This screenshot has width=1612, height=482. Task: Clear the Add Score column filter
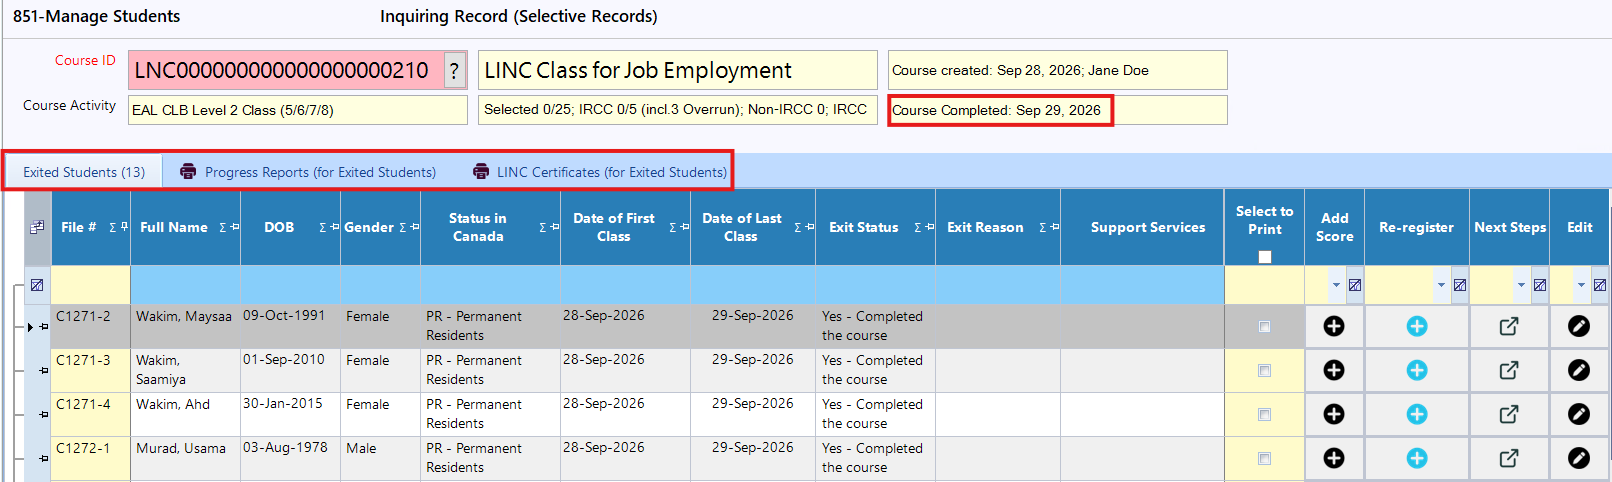tap(1355, 285)
